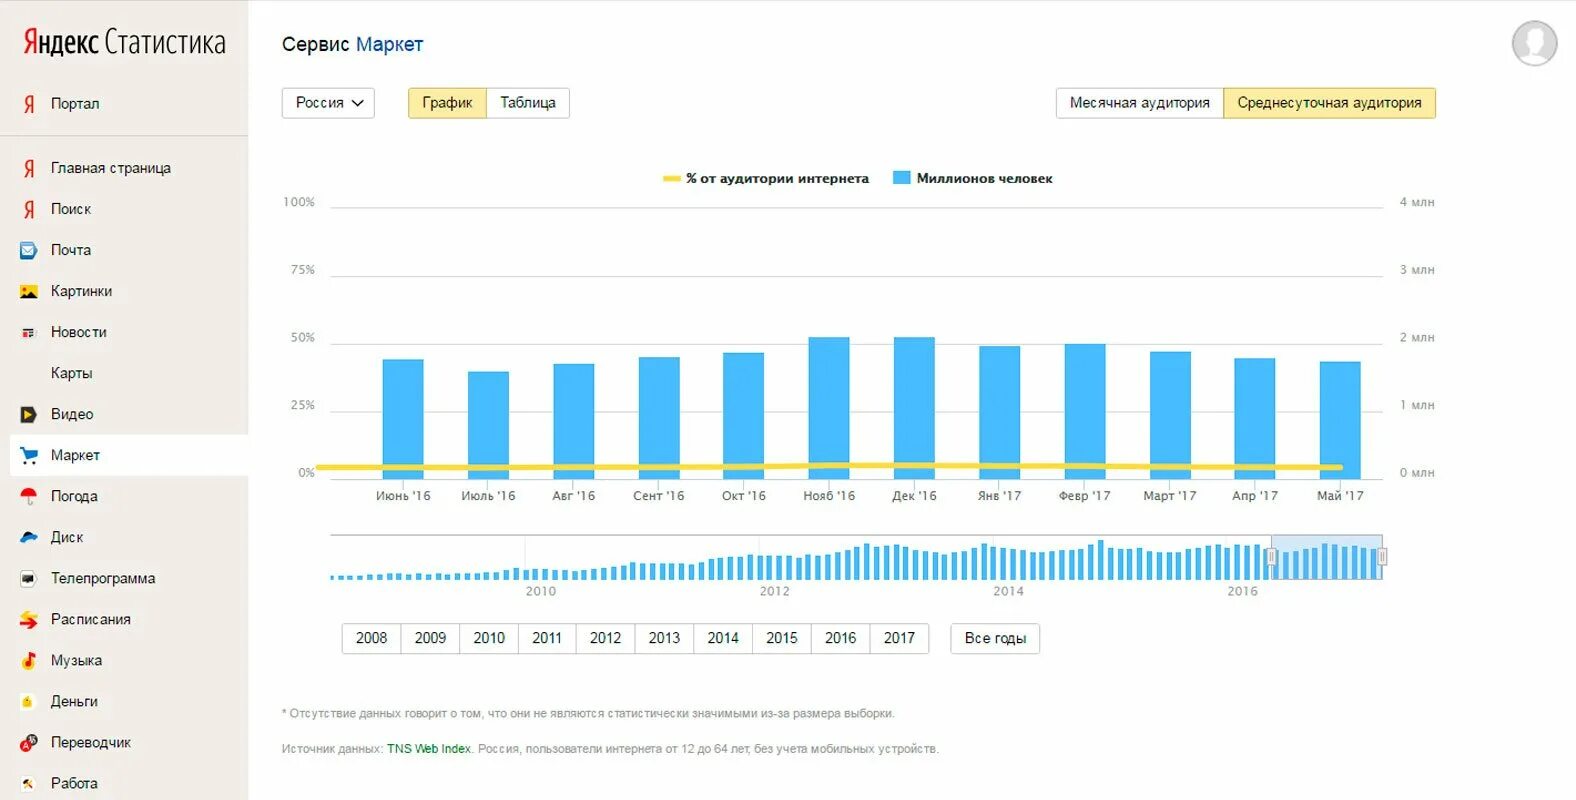Image resolution: width=1576 pixels, height=800 pixels.
Task: Click the Нояб '16 bar
Action: point(829,408)
